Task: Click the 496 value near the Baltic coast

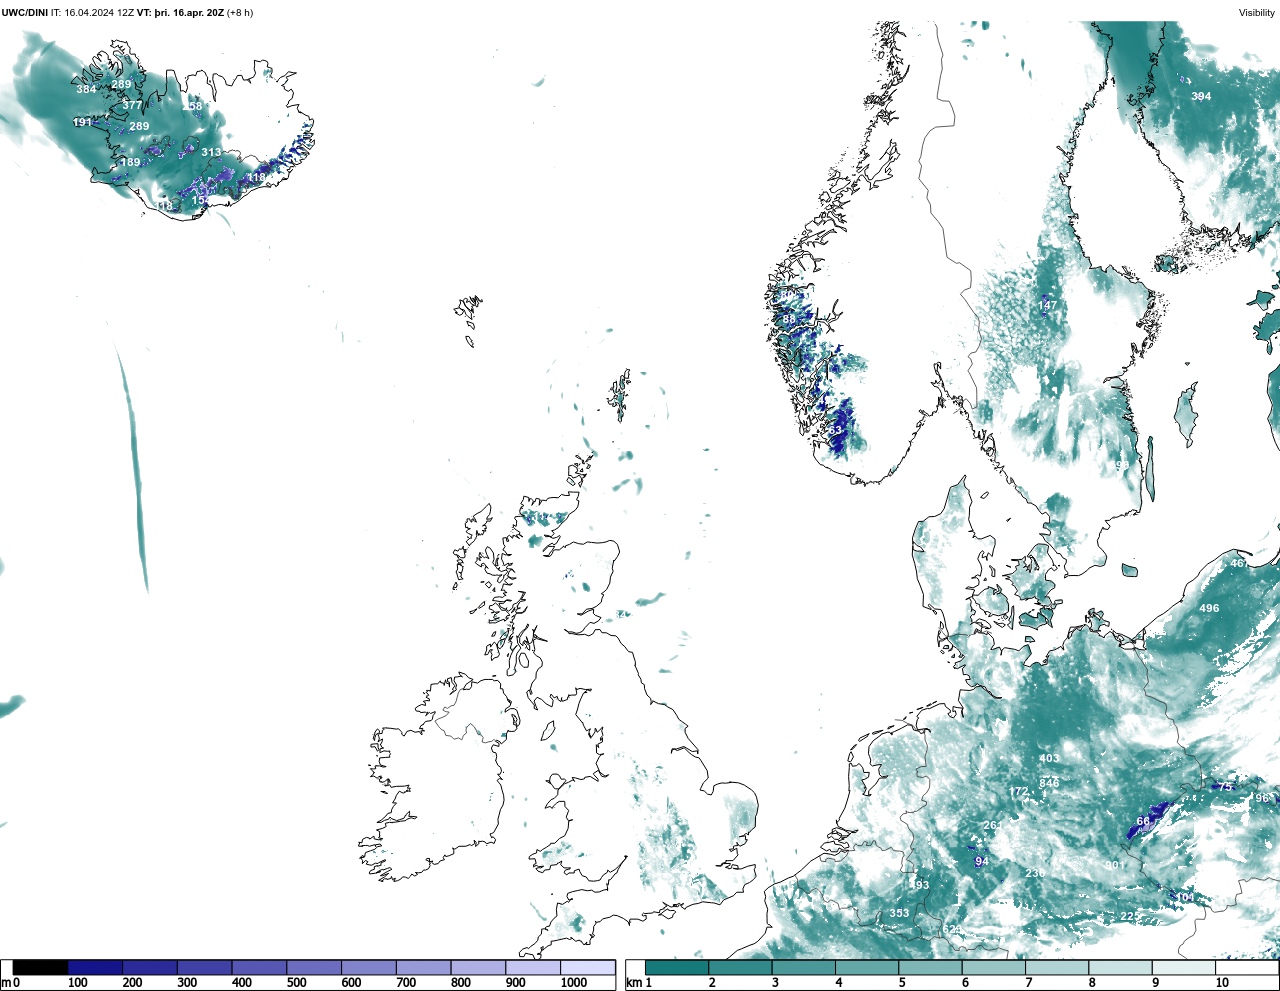Action: 1209,608
